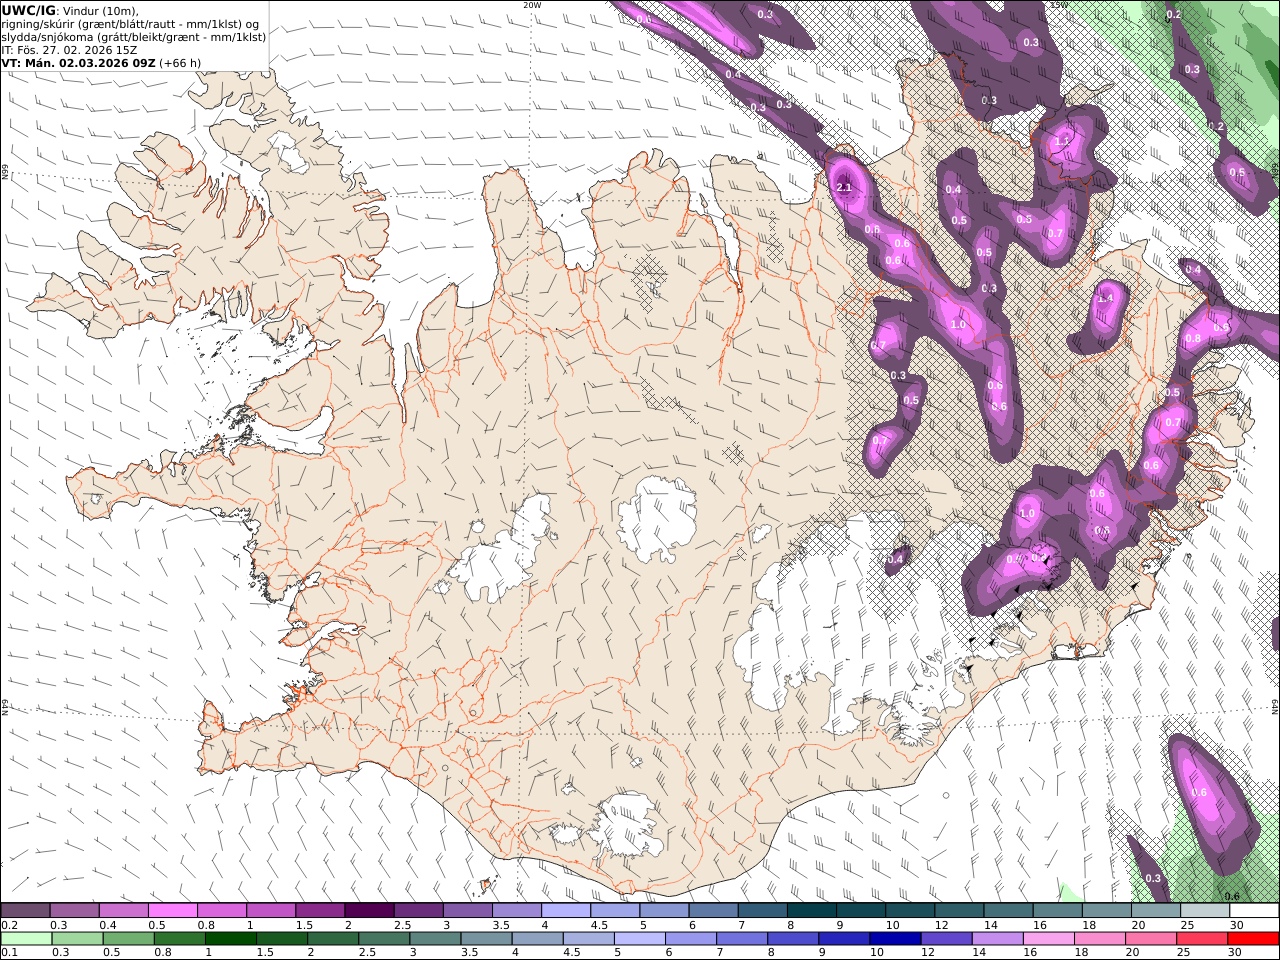Pick the slate blue swatch at 6 in the top legend

[714, 911]
